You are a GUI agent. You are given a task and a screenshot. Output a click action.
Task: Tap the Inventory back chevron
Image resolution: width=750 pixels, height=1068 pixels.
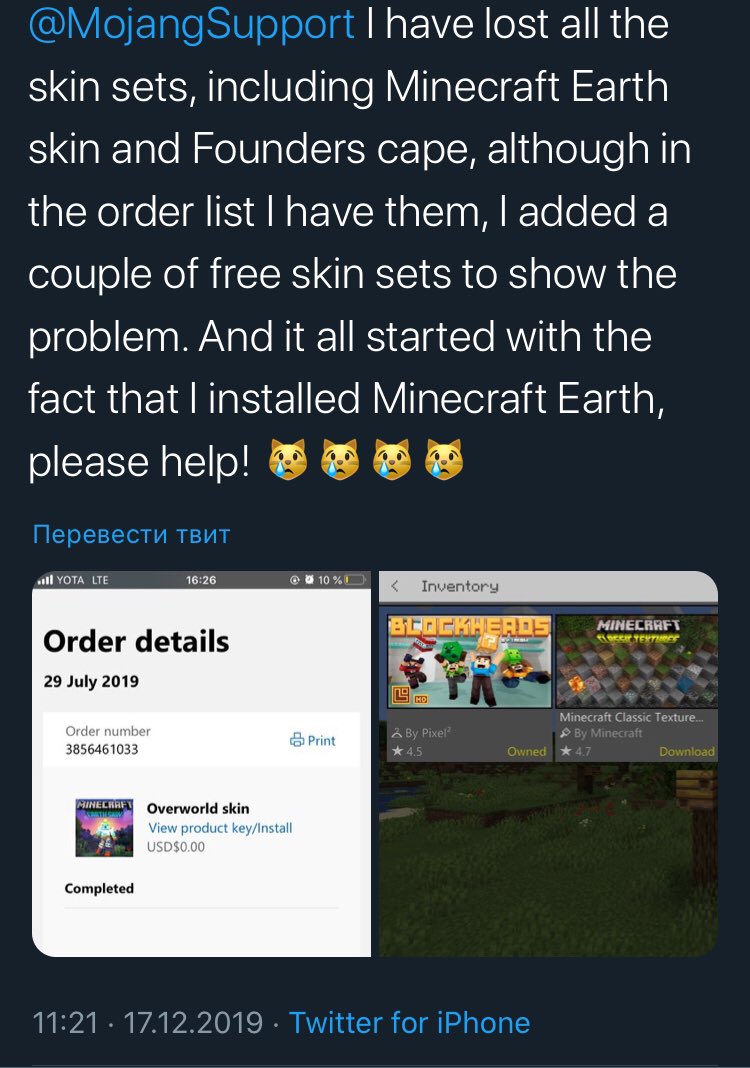pyautogui.click(x=394, y=586)
